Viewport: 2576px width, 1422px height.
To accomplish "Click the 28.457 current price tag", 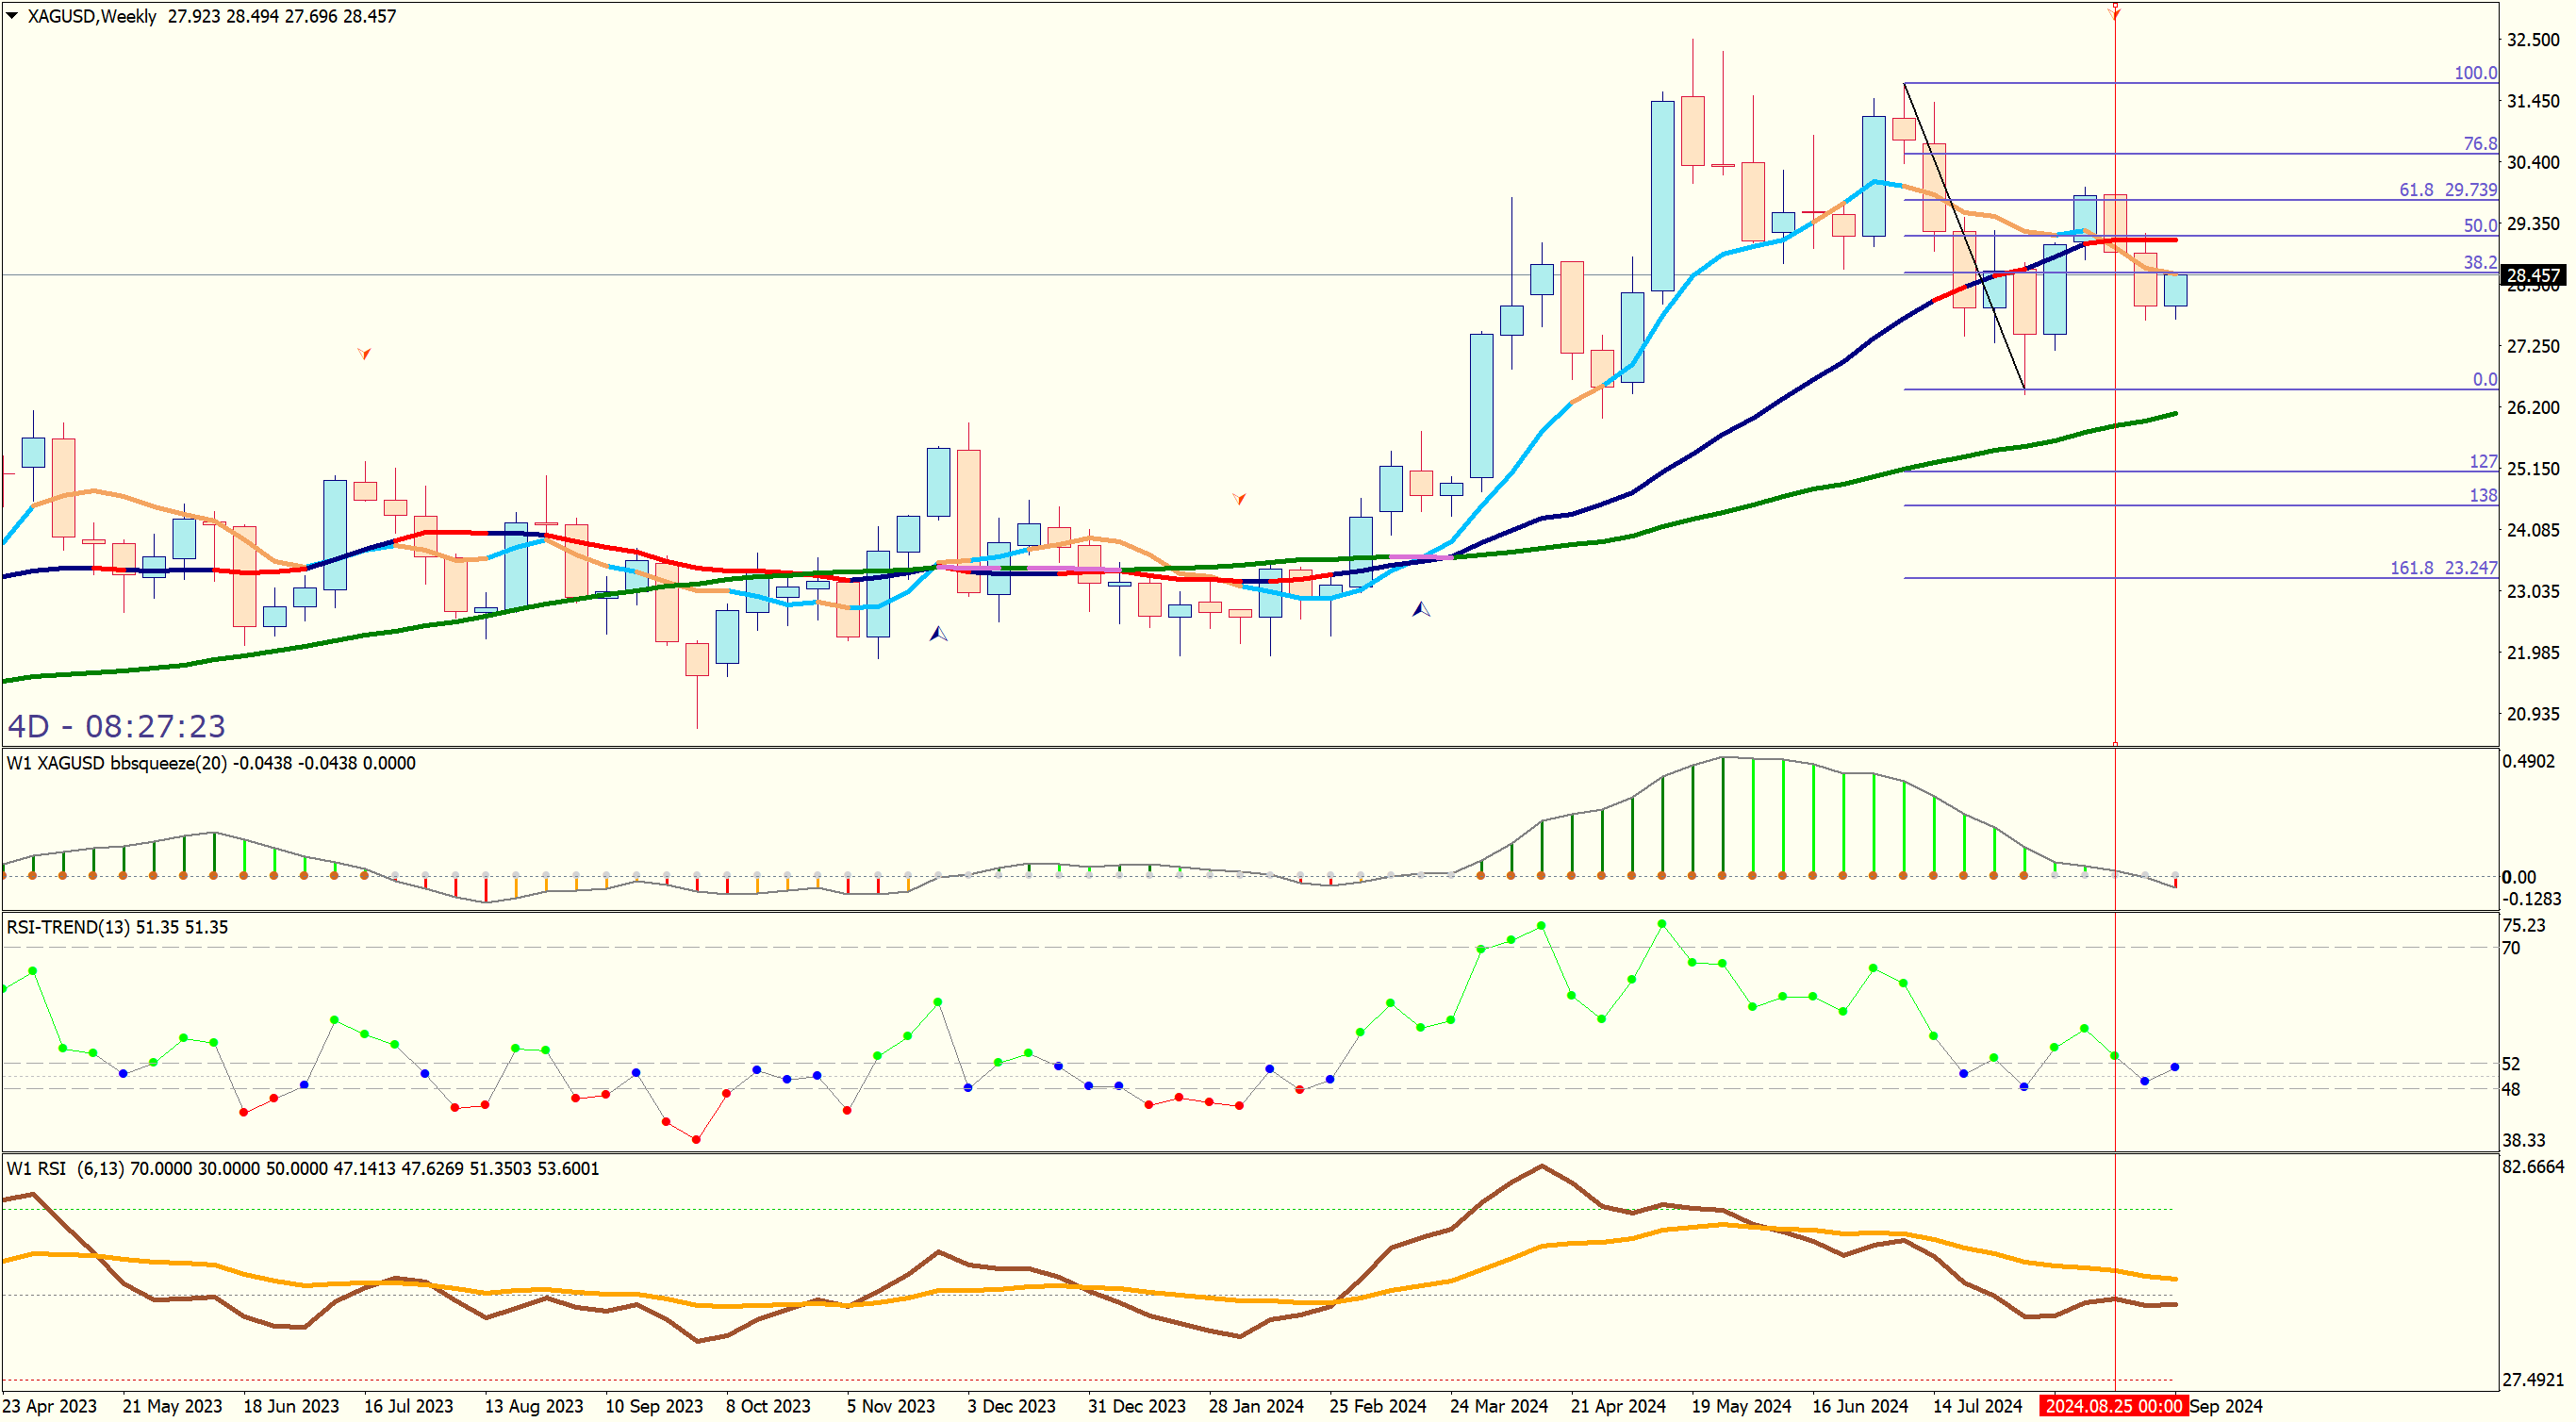I will [x=2533, y=275].
